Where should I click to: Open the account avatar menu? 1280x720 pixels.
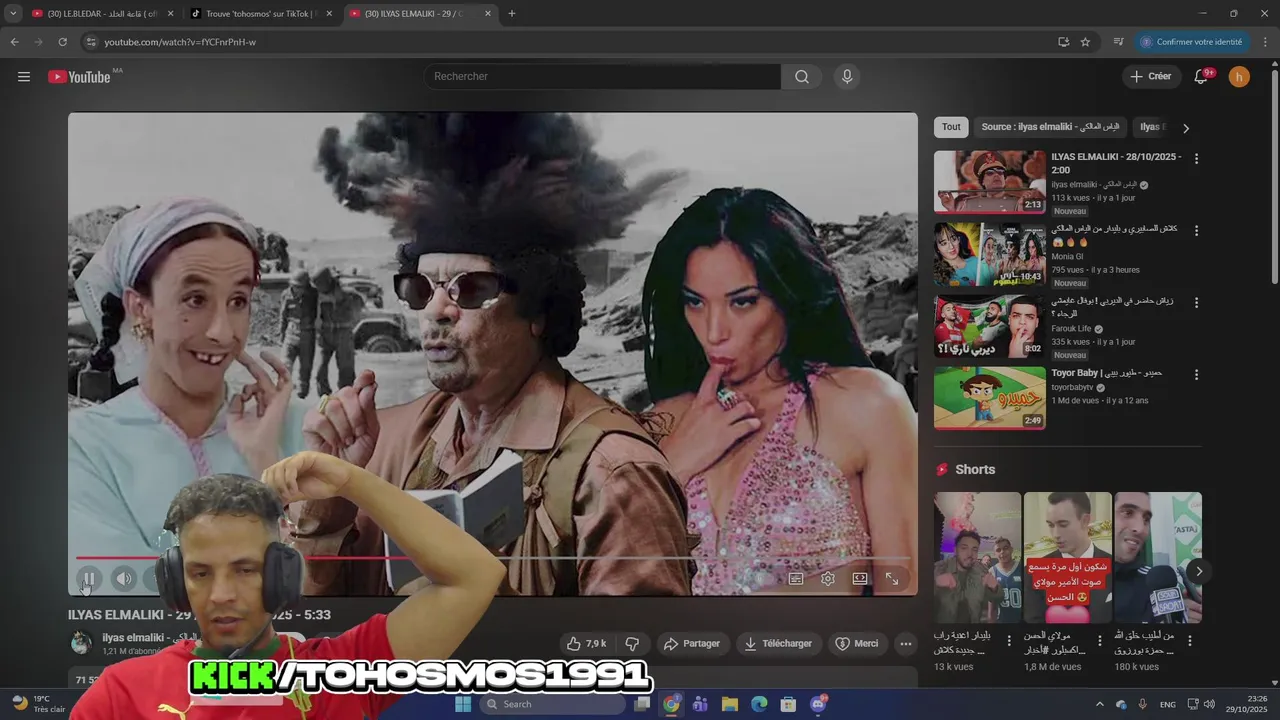pos(1239,77)
